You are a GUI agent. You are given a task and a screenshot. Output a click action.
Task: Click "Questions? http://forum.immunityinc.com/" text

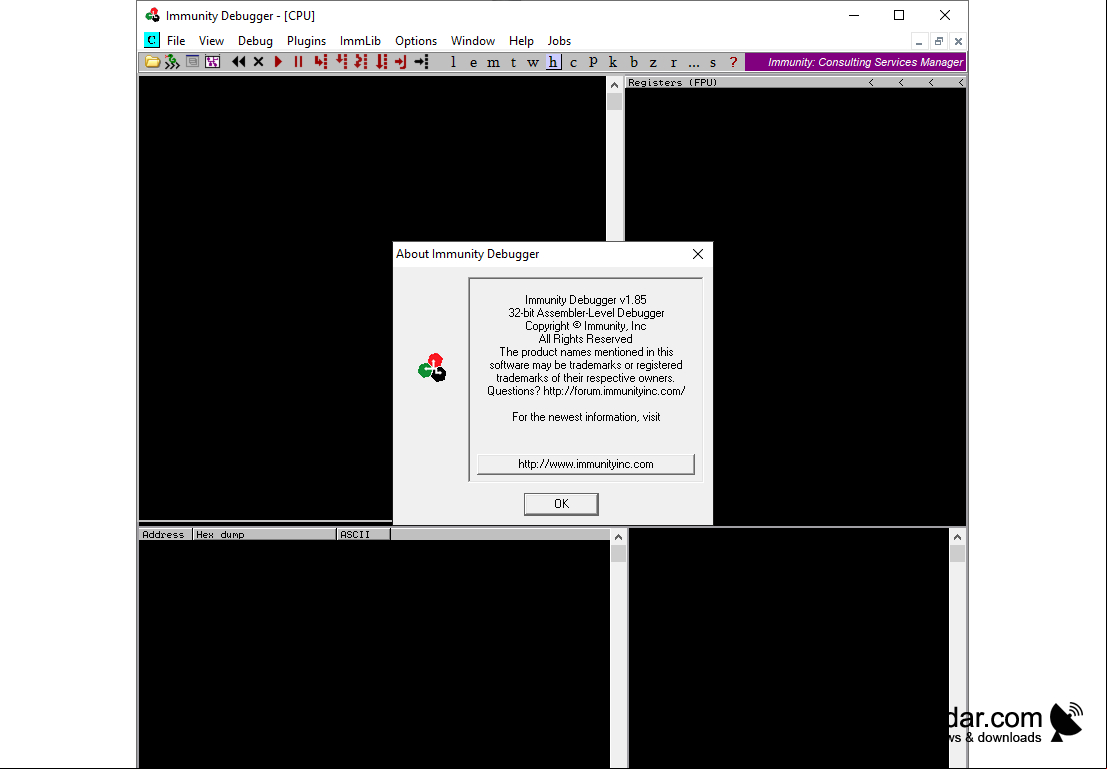tap(586, 391)
